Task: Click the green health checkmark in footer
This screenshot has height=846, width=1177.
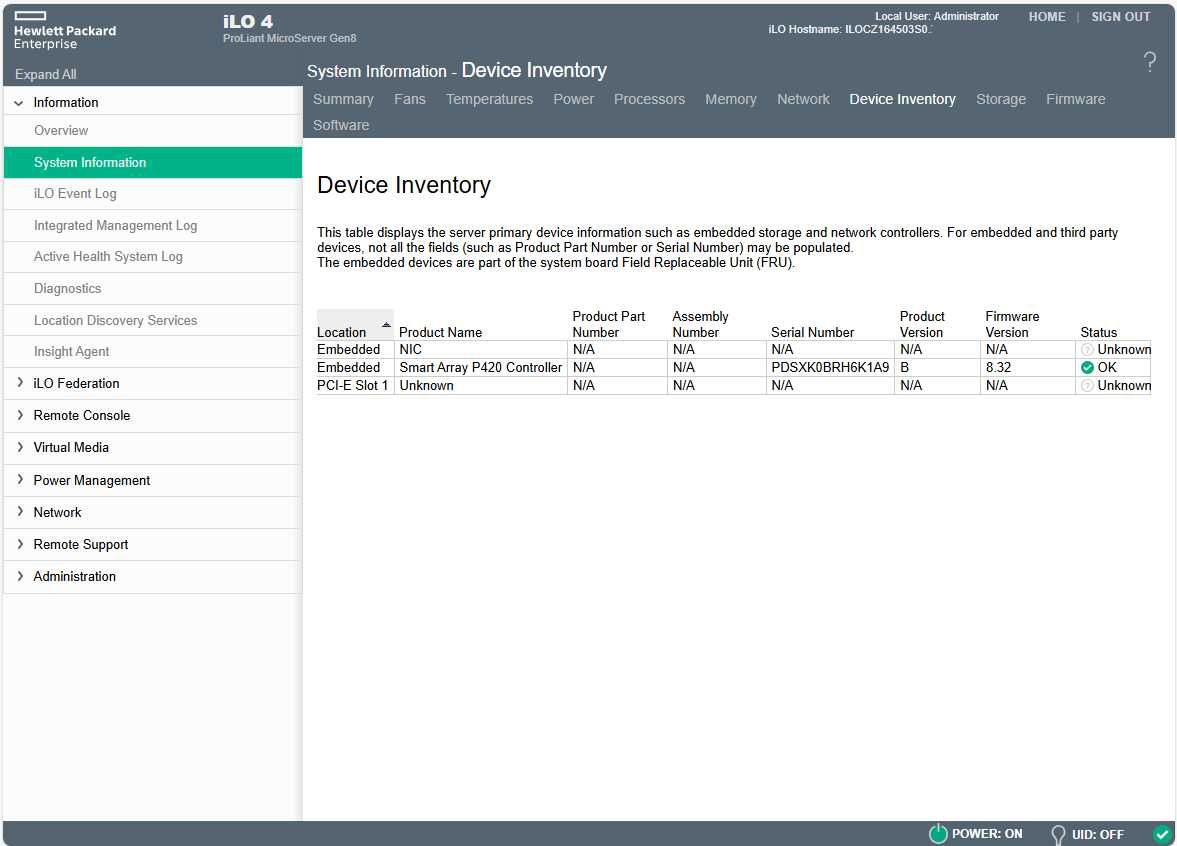Action: 1162,833
